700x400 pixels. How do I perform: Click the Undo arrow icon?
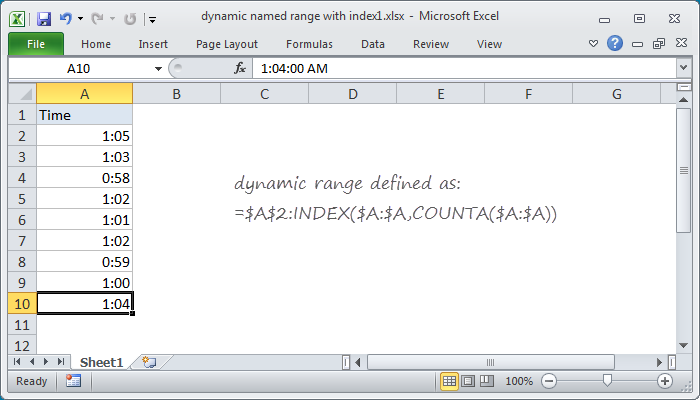[x=66, y=18]
